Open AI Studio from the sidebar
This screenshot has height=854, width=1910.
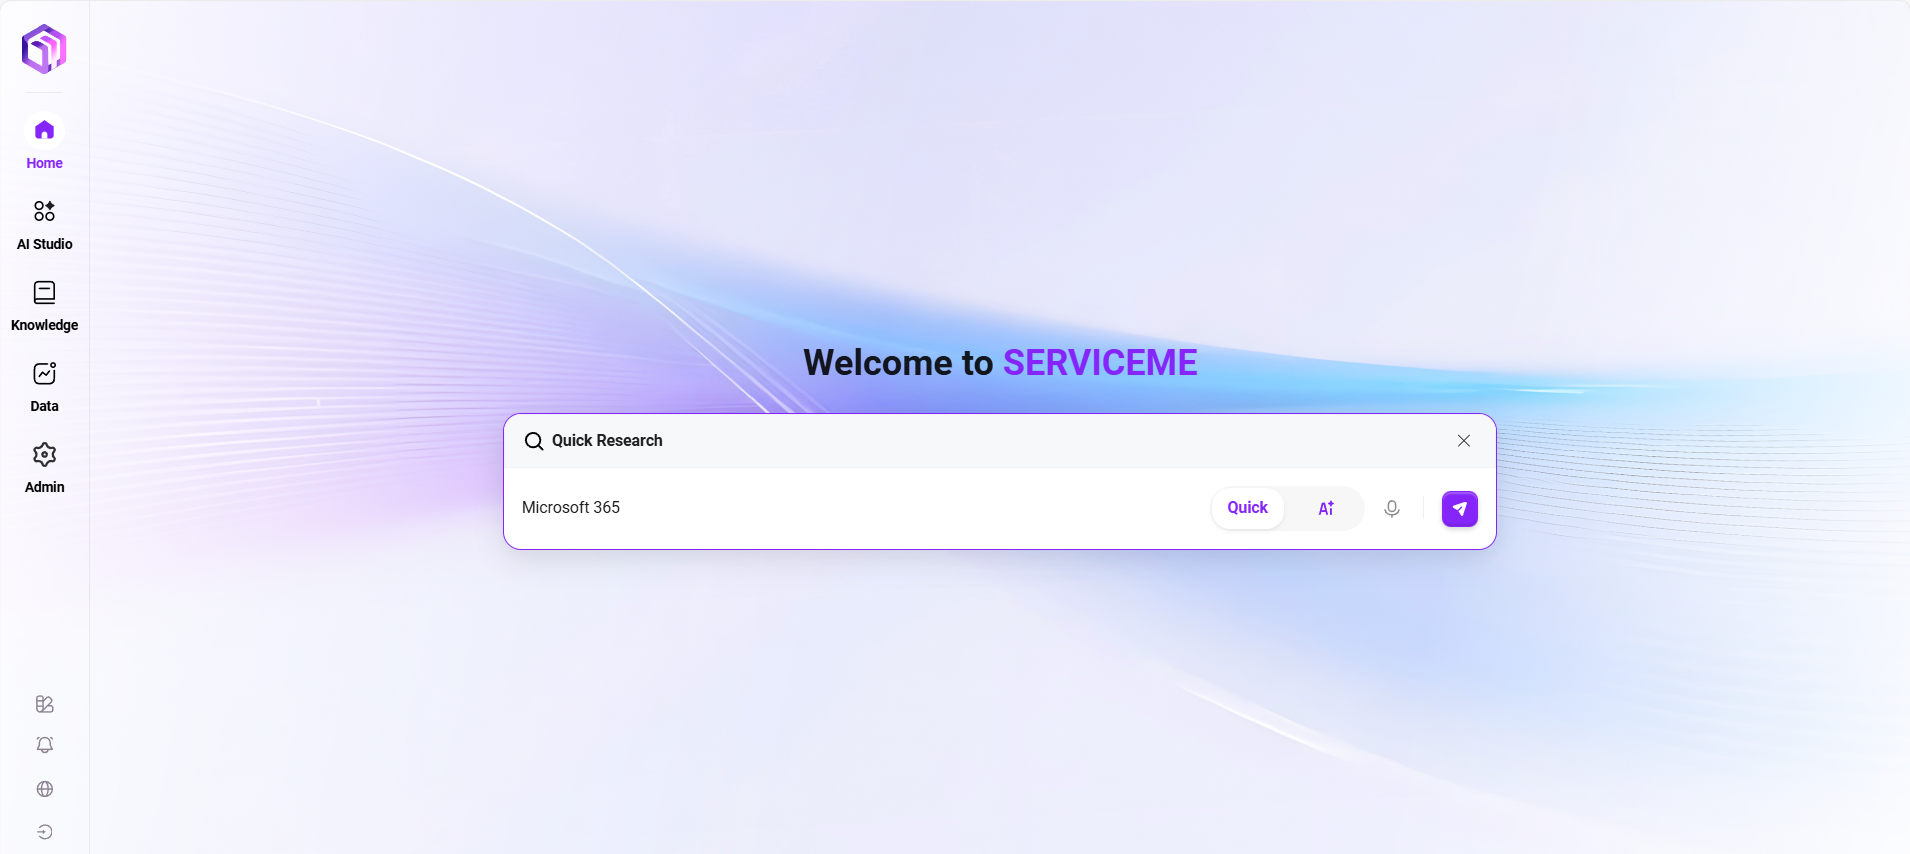44,223
